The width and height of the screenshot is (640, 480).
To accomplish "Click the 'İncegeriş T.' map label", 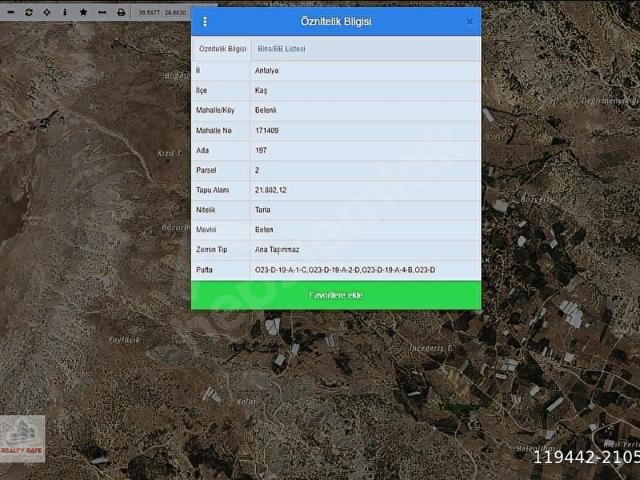I will coord(431,348).
